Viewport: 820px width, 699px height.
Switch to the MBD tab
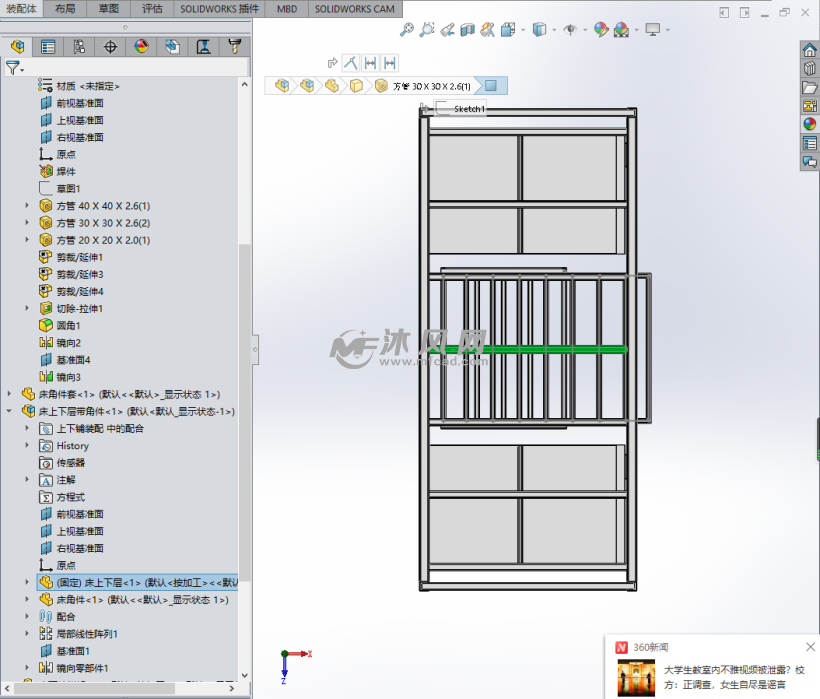point(287,9)
